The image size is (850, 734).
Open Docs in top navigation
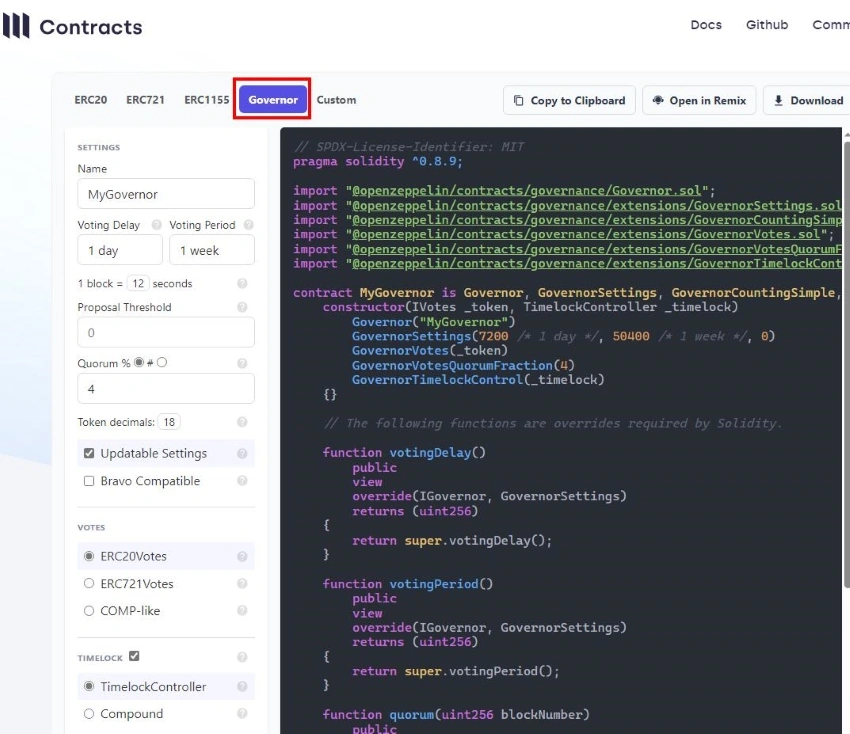tap(706, 25)
